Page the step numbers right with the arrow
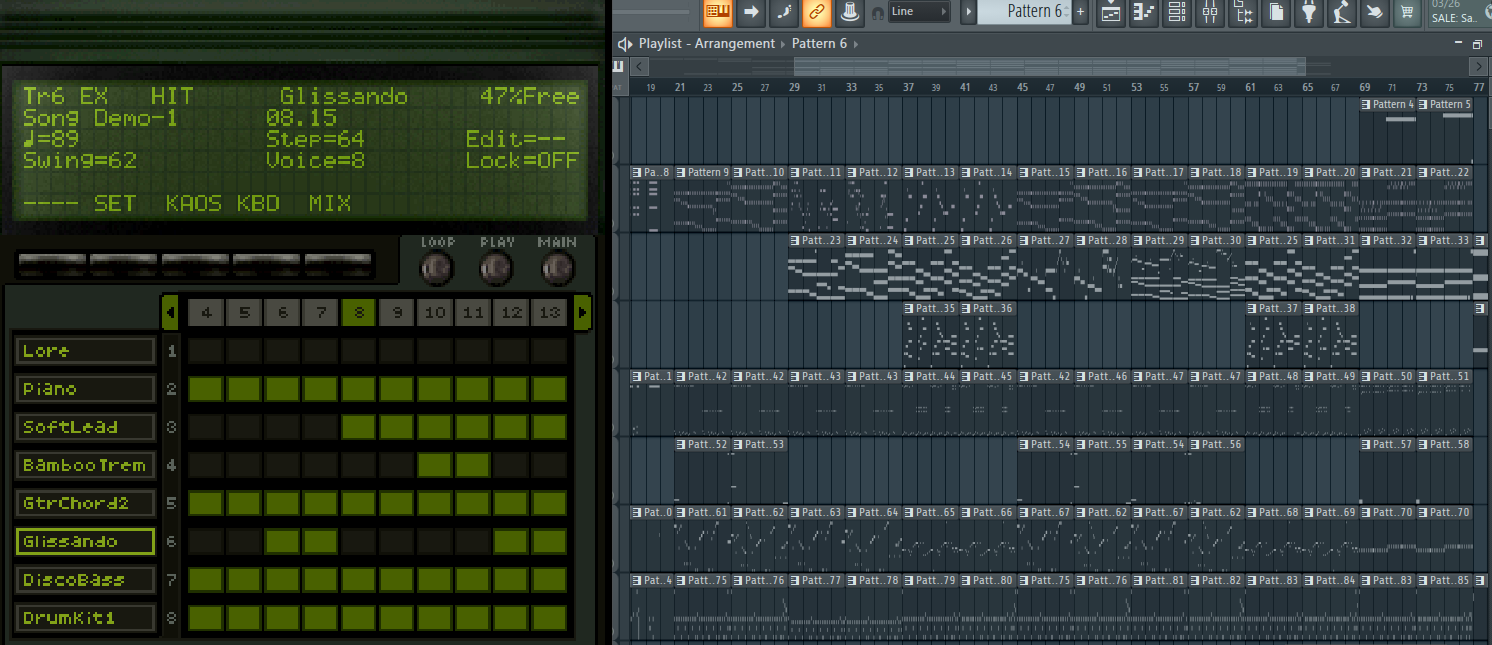This screenshot has width=1492, height=645. [583, 313]
